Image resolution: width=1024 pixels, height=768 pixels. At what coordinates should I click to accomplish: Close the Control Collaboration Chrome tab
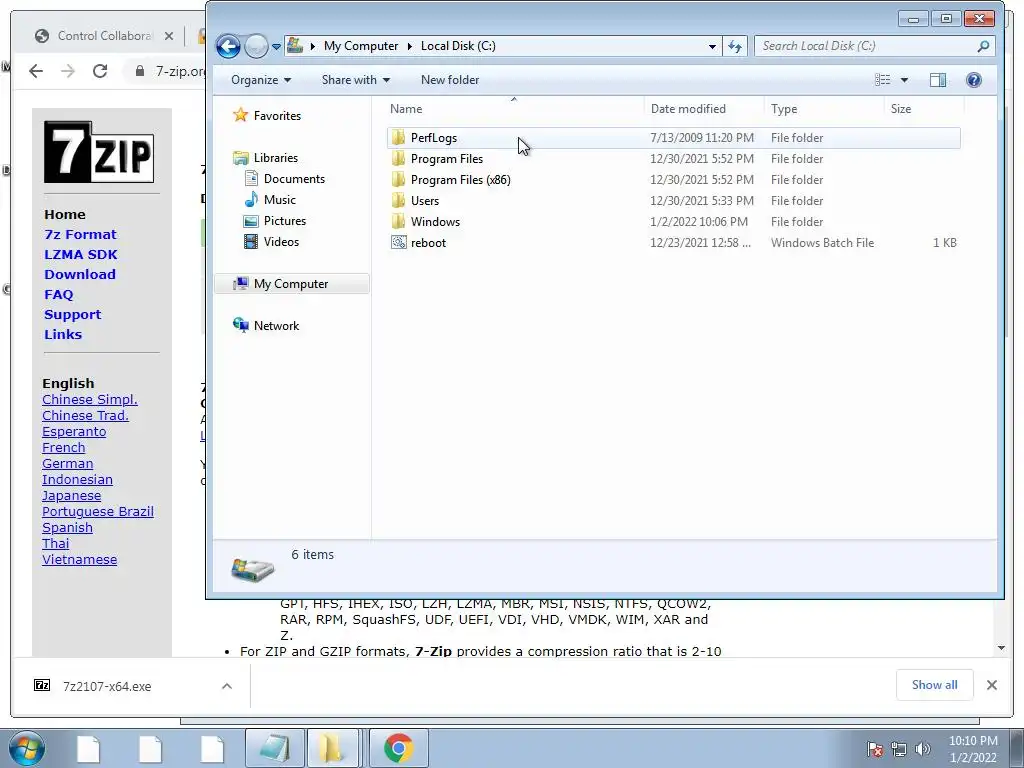169,36
